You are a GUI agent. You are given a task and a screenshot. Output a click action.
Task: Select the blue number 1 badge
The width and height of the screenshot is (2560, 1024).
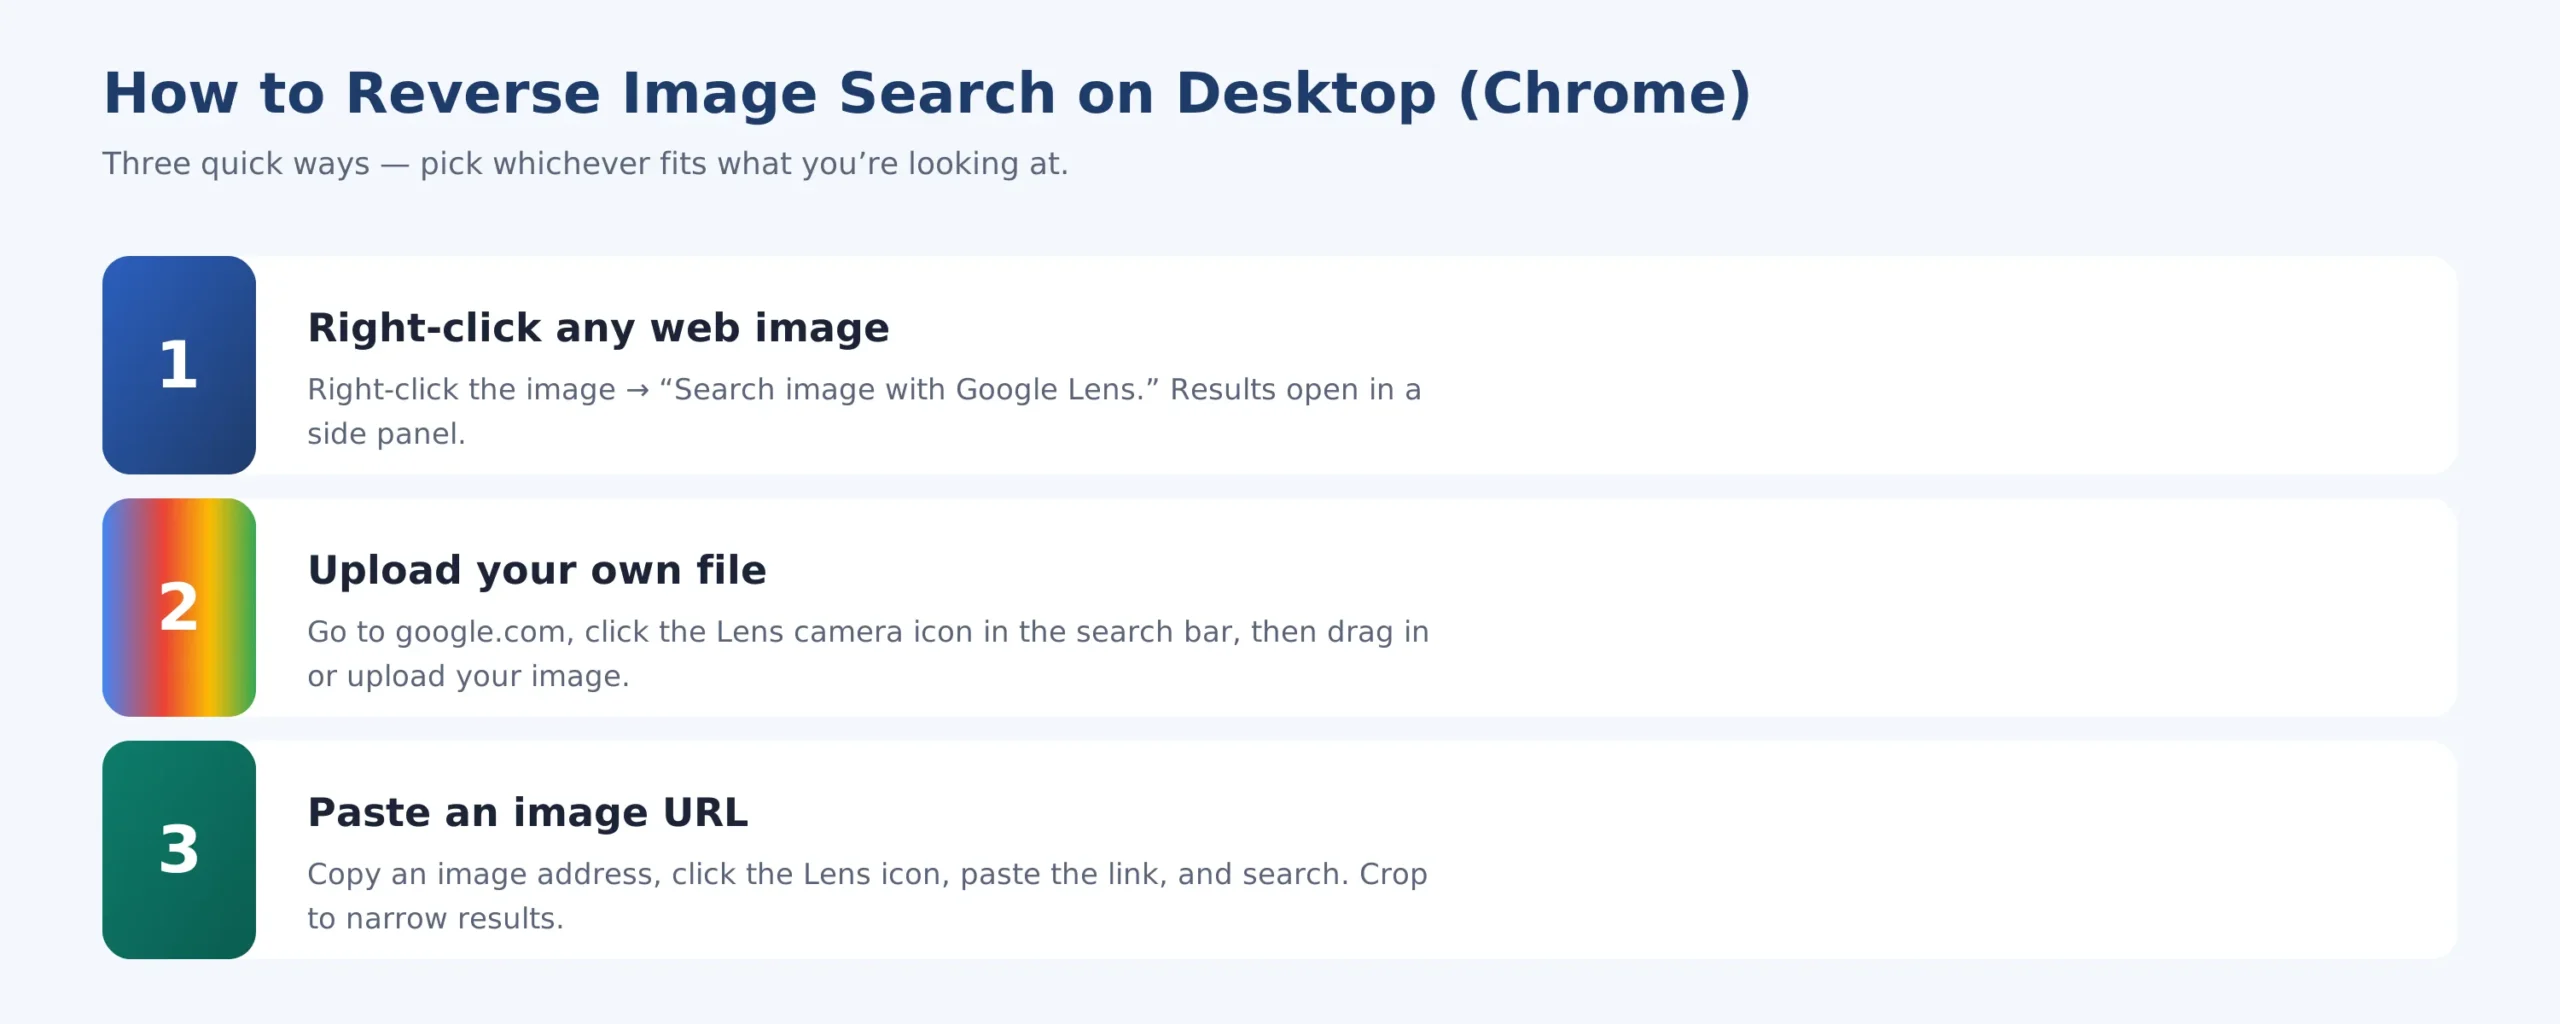pos(179,365)
